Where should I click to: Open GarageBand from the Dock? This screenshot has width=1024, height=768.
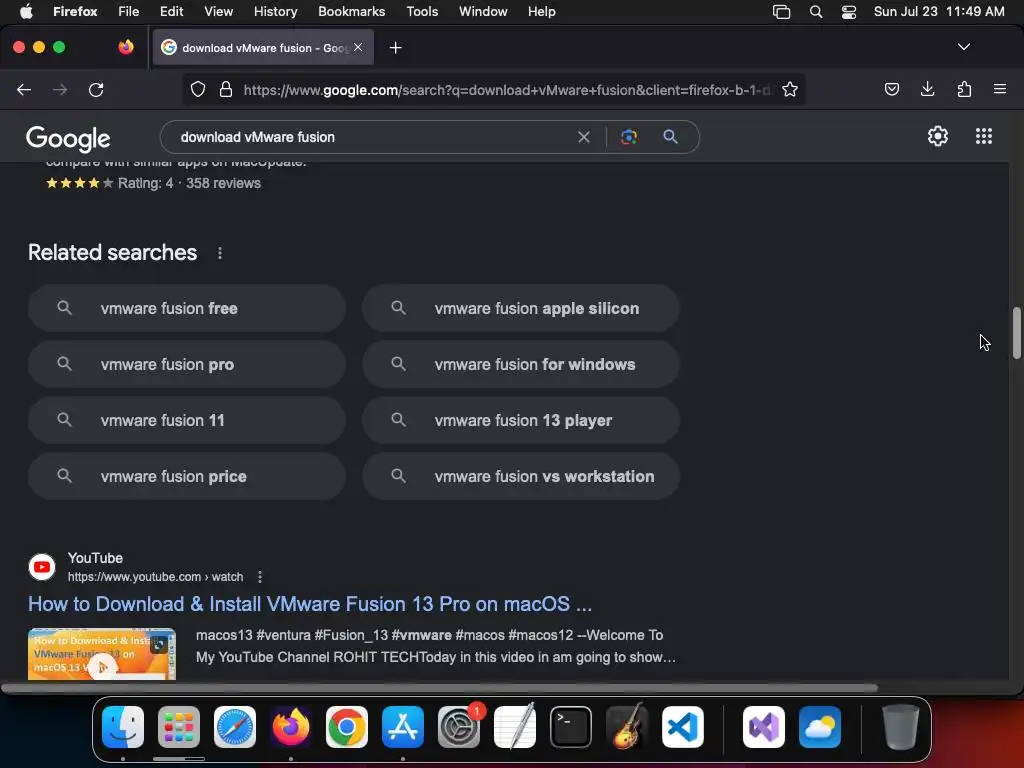point(627,727)
